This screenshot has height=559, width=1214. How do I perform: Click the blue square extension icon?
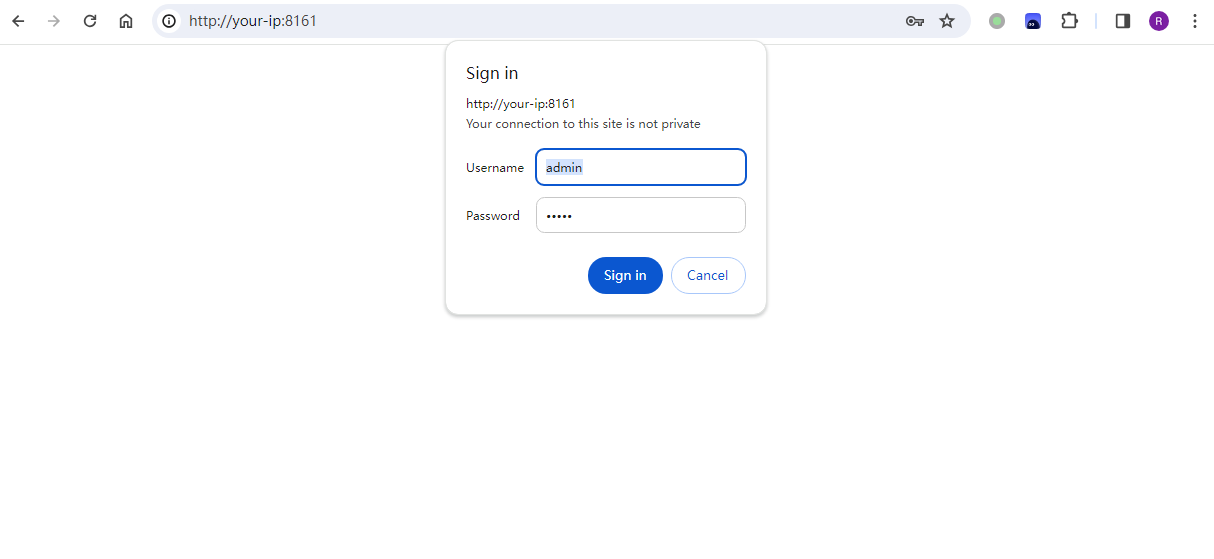1033,21
